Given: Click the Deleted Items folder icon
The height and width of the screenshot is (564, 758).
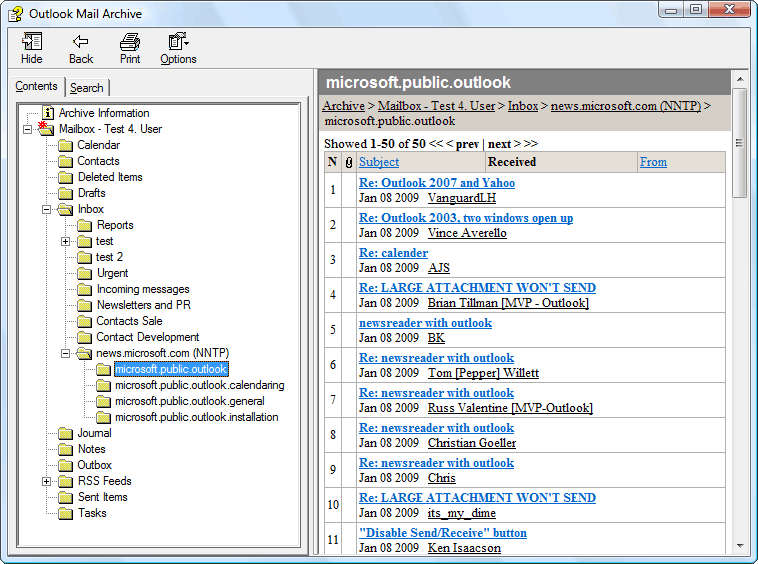Looking at the screenshot, I should click(65, 177).
